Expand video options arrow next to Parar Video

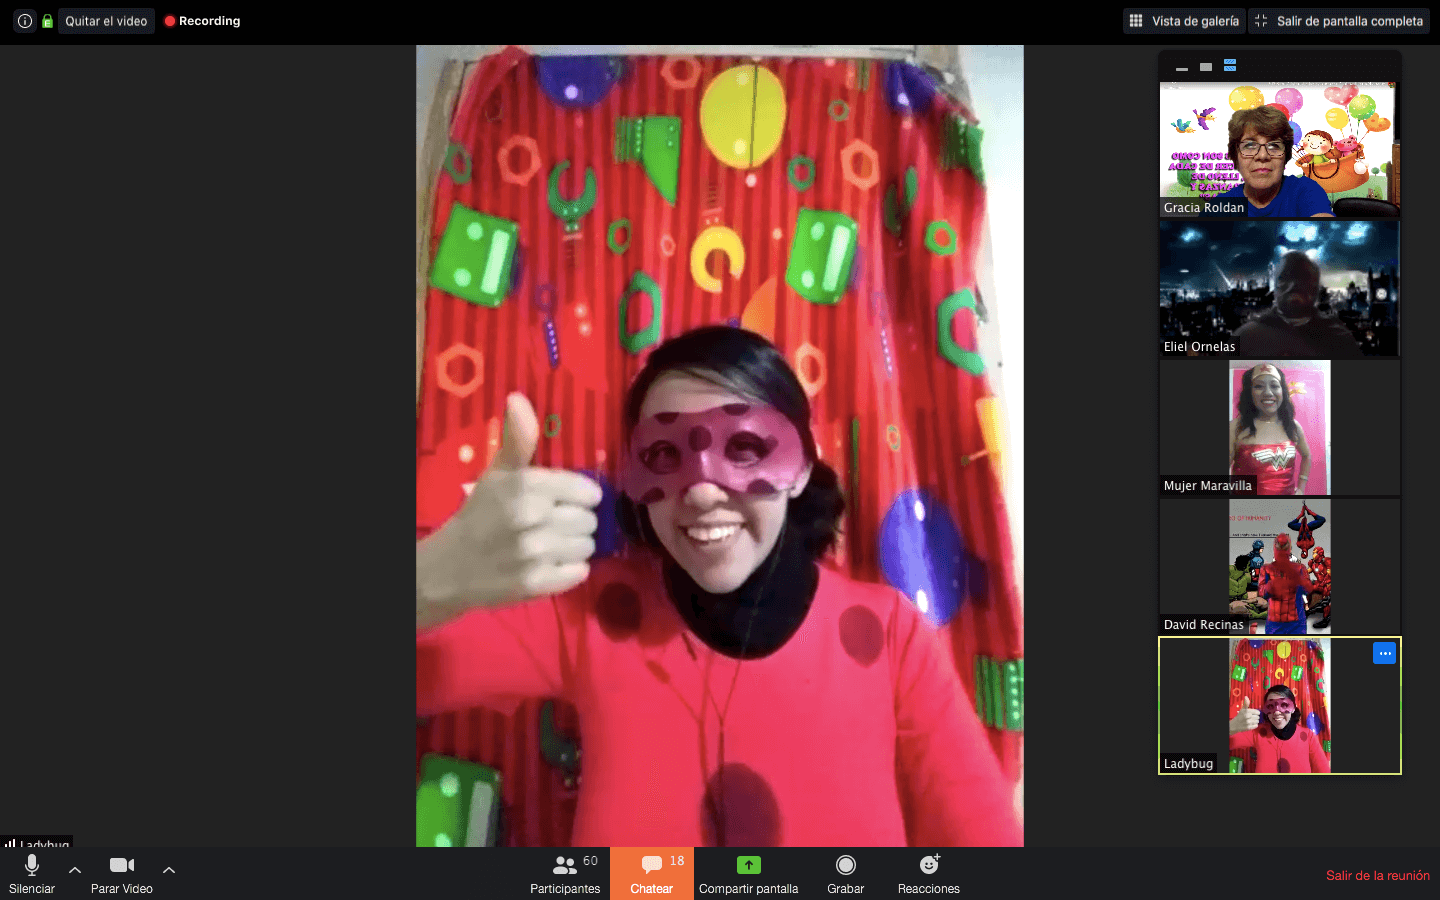pos(169,870)
